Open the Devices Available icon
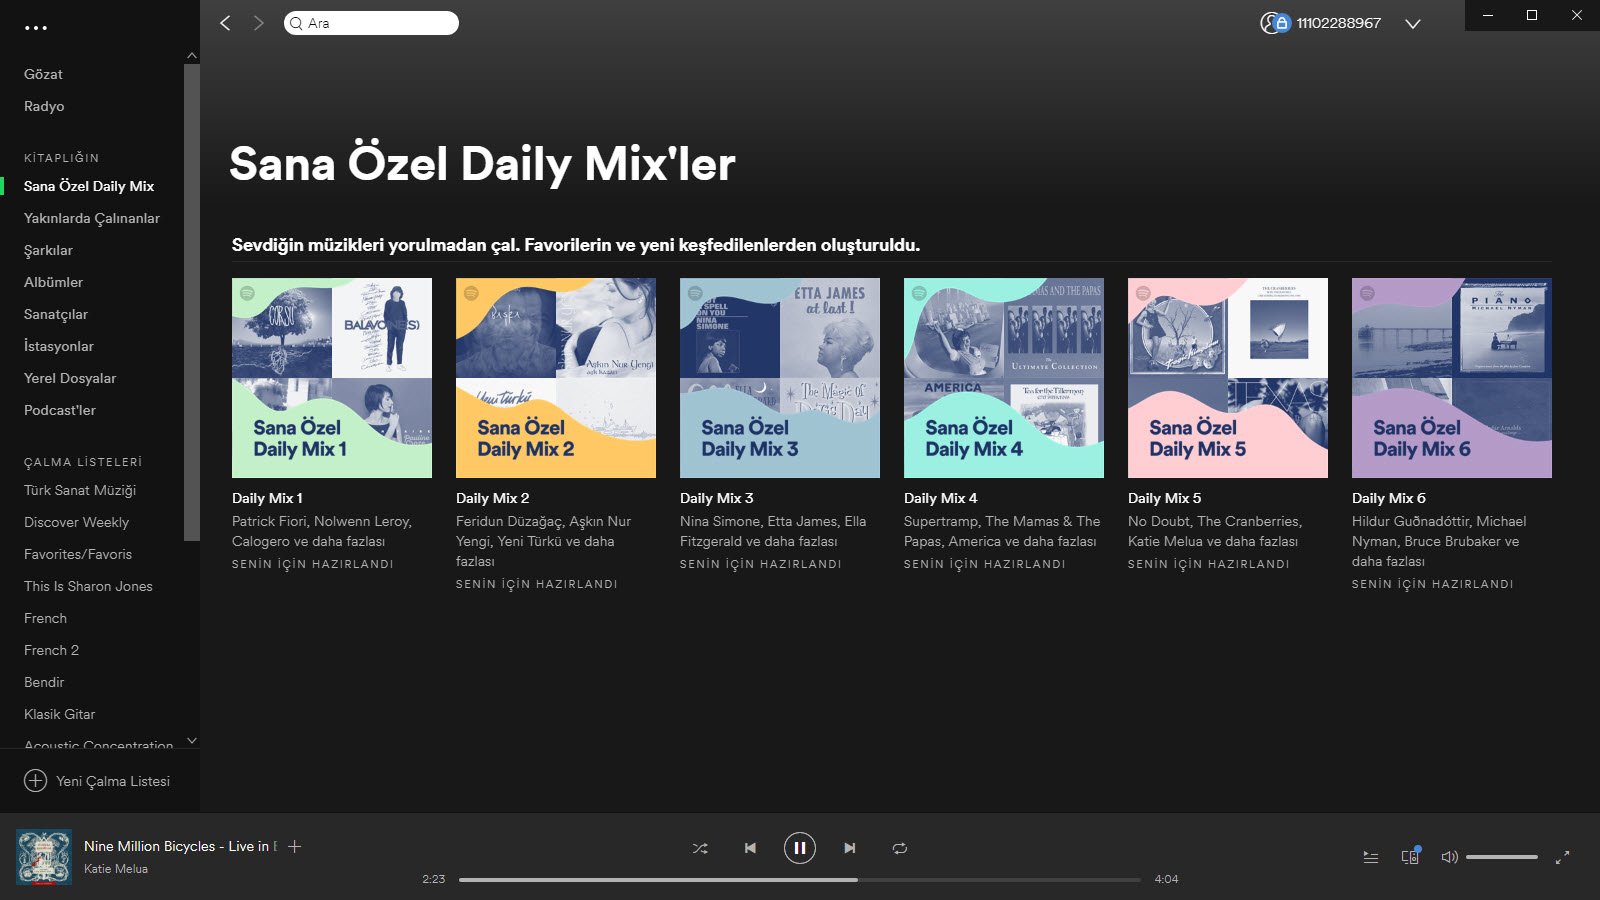The image size is (1600, 900). pos(1409,856)
